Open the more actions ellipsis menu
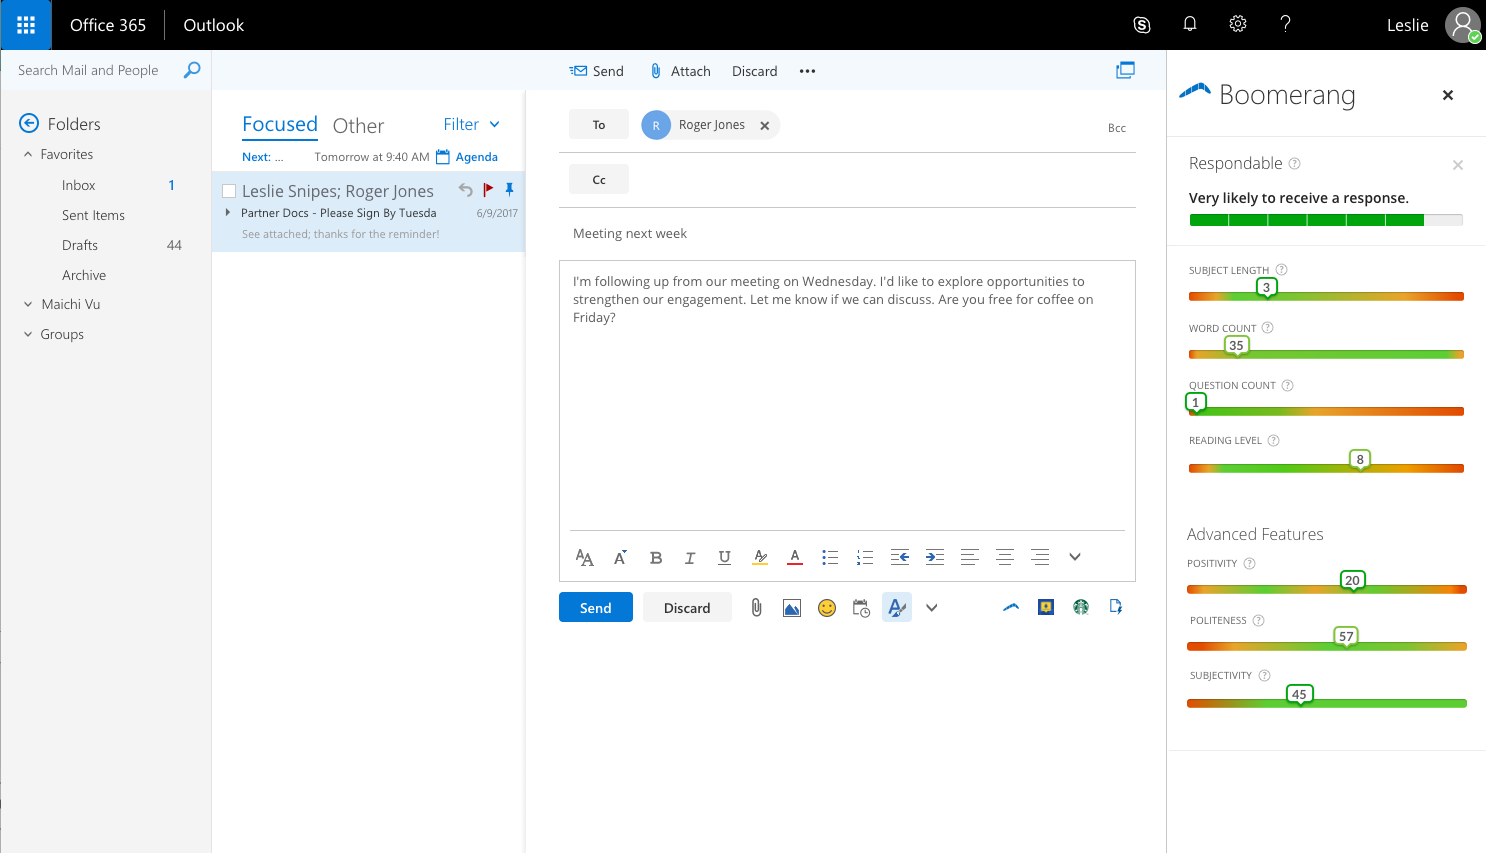This screenshot has width=1486, height=853. coord(808,71)
